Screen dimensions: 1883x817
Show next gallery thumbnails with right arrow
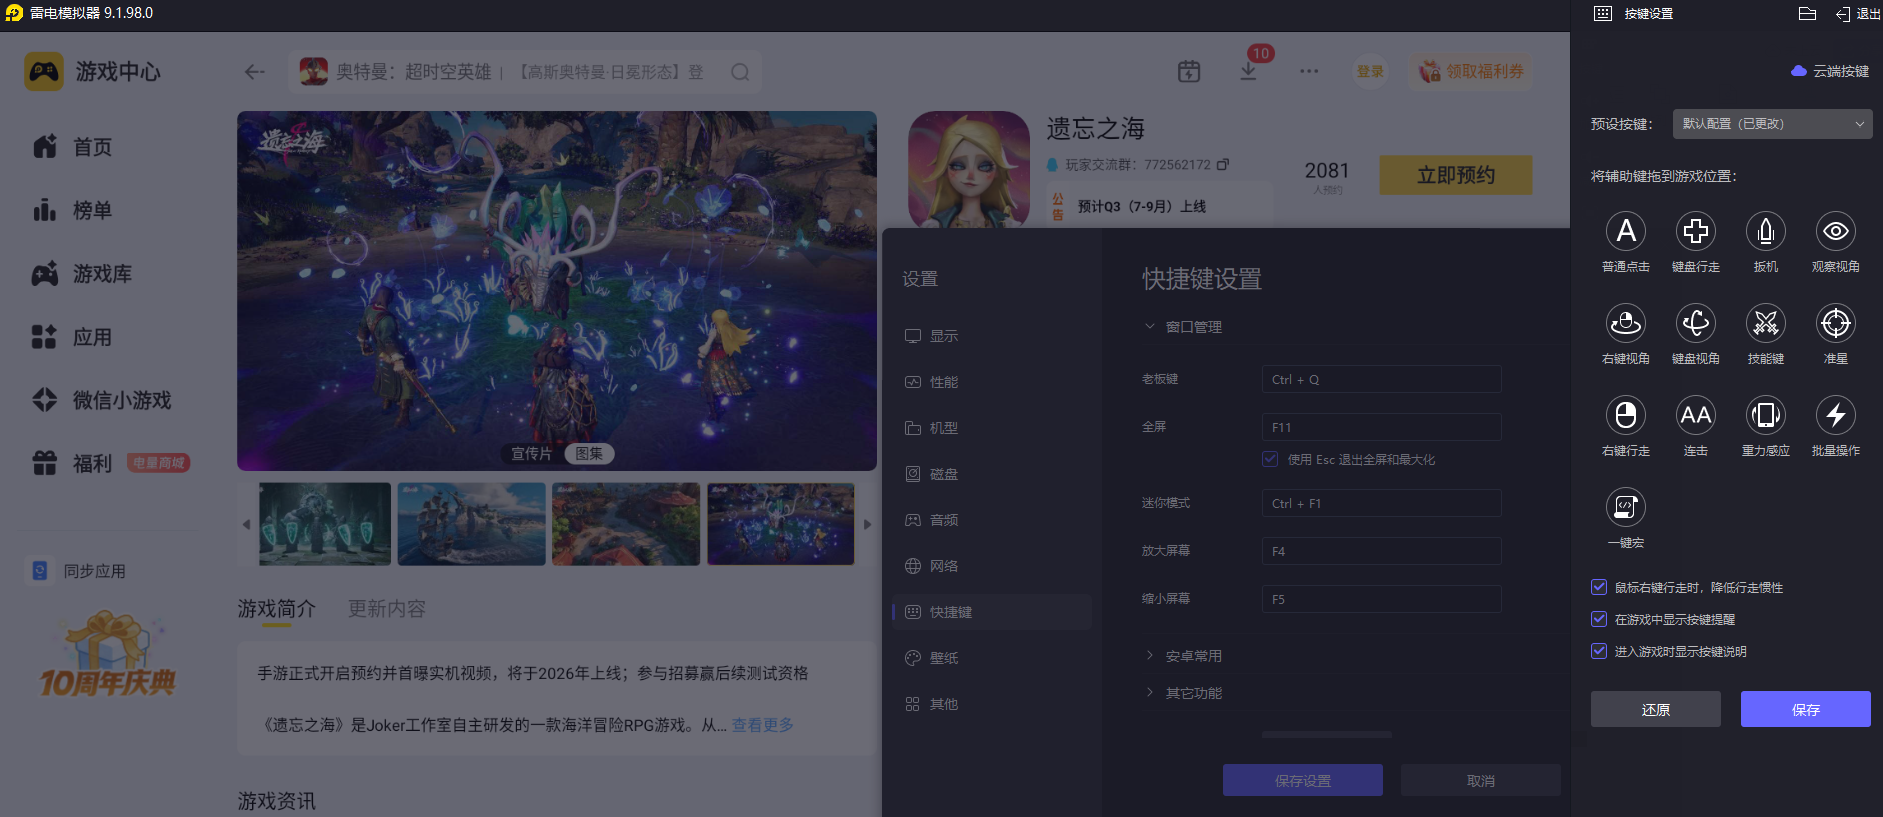[867, 524]
